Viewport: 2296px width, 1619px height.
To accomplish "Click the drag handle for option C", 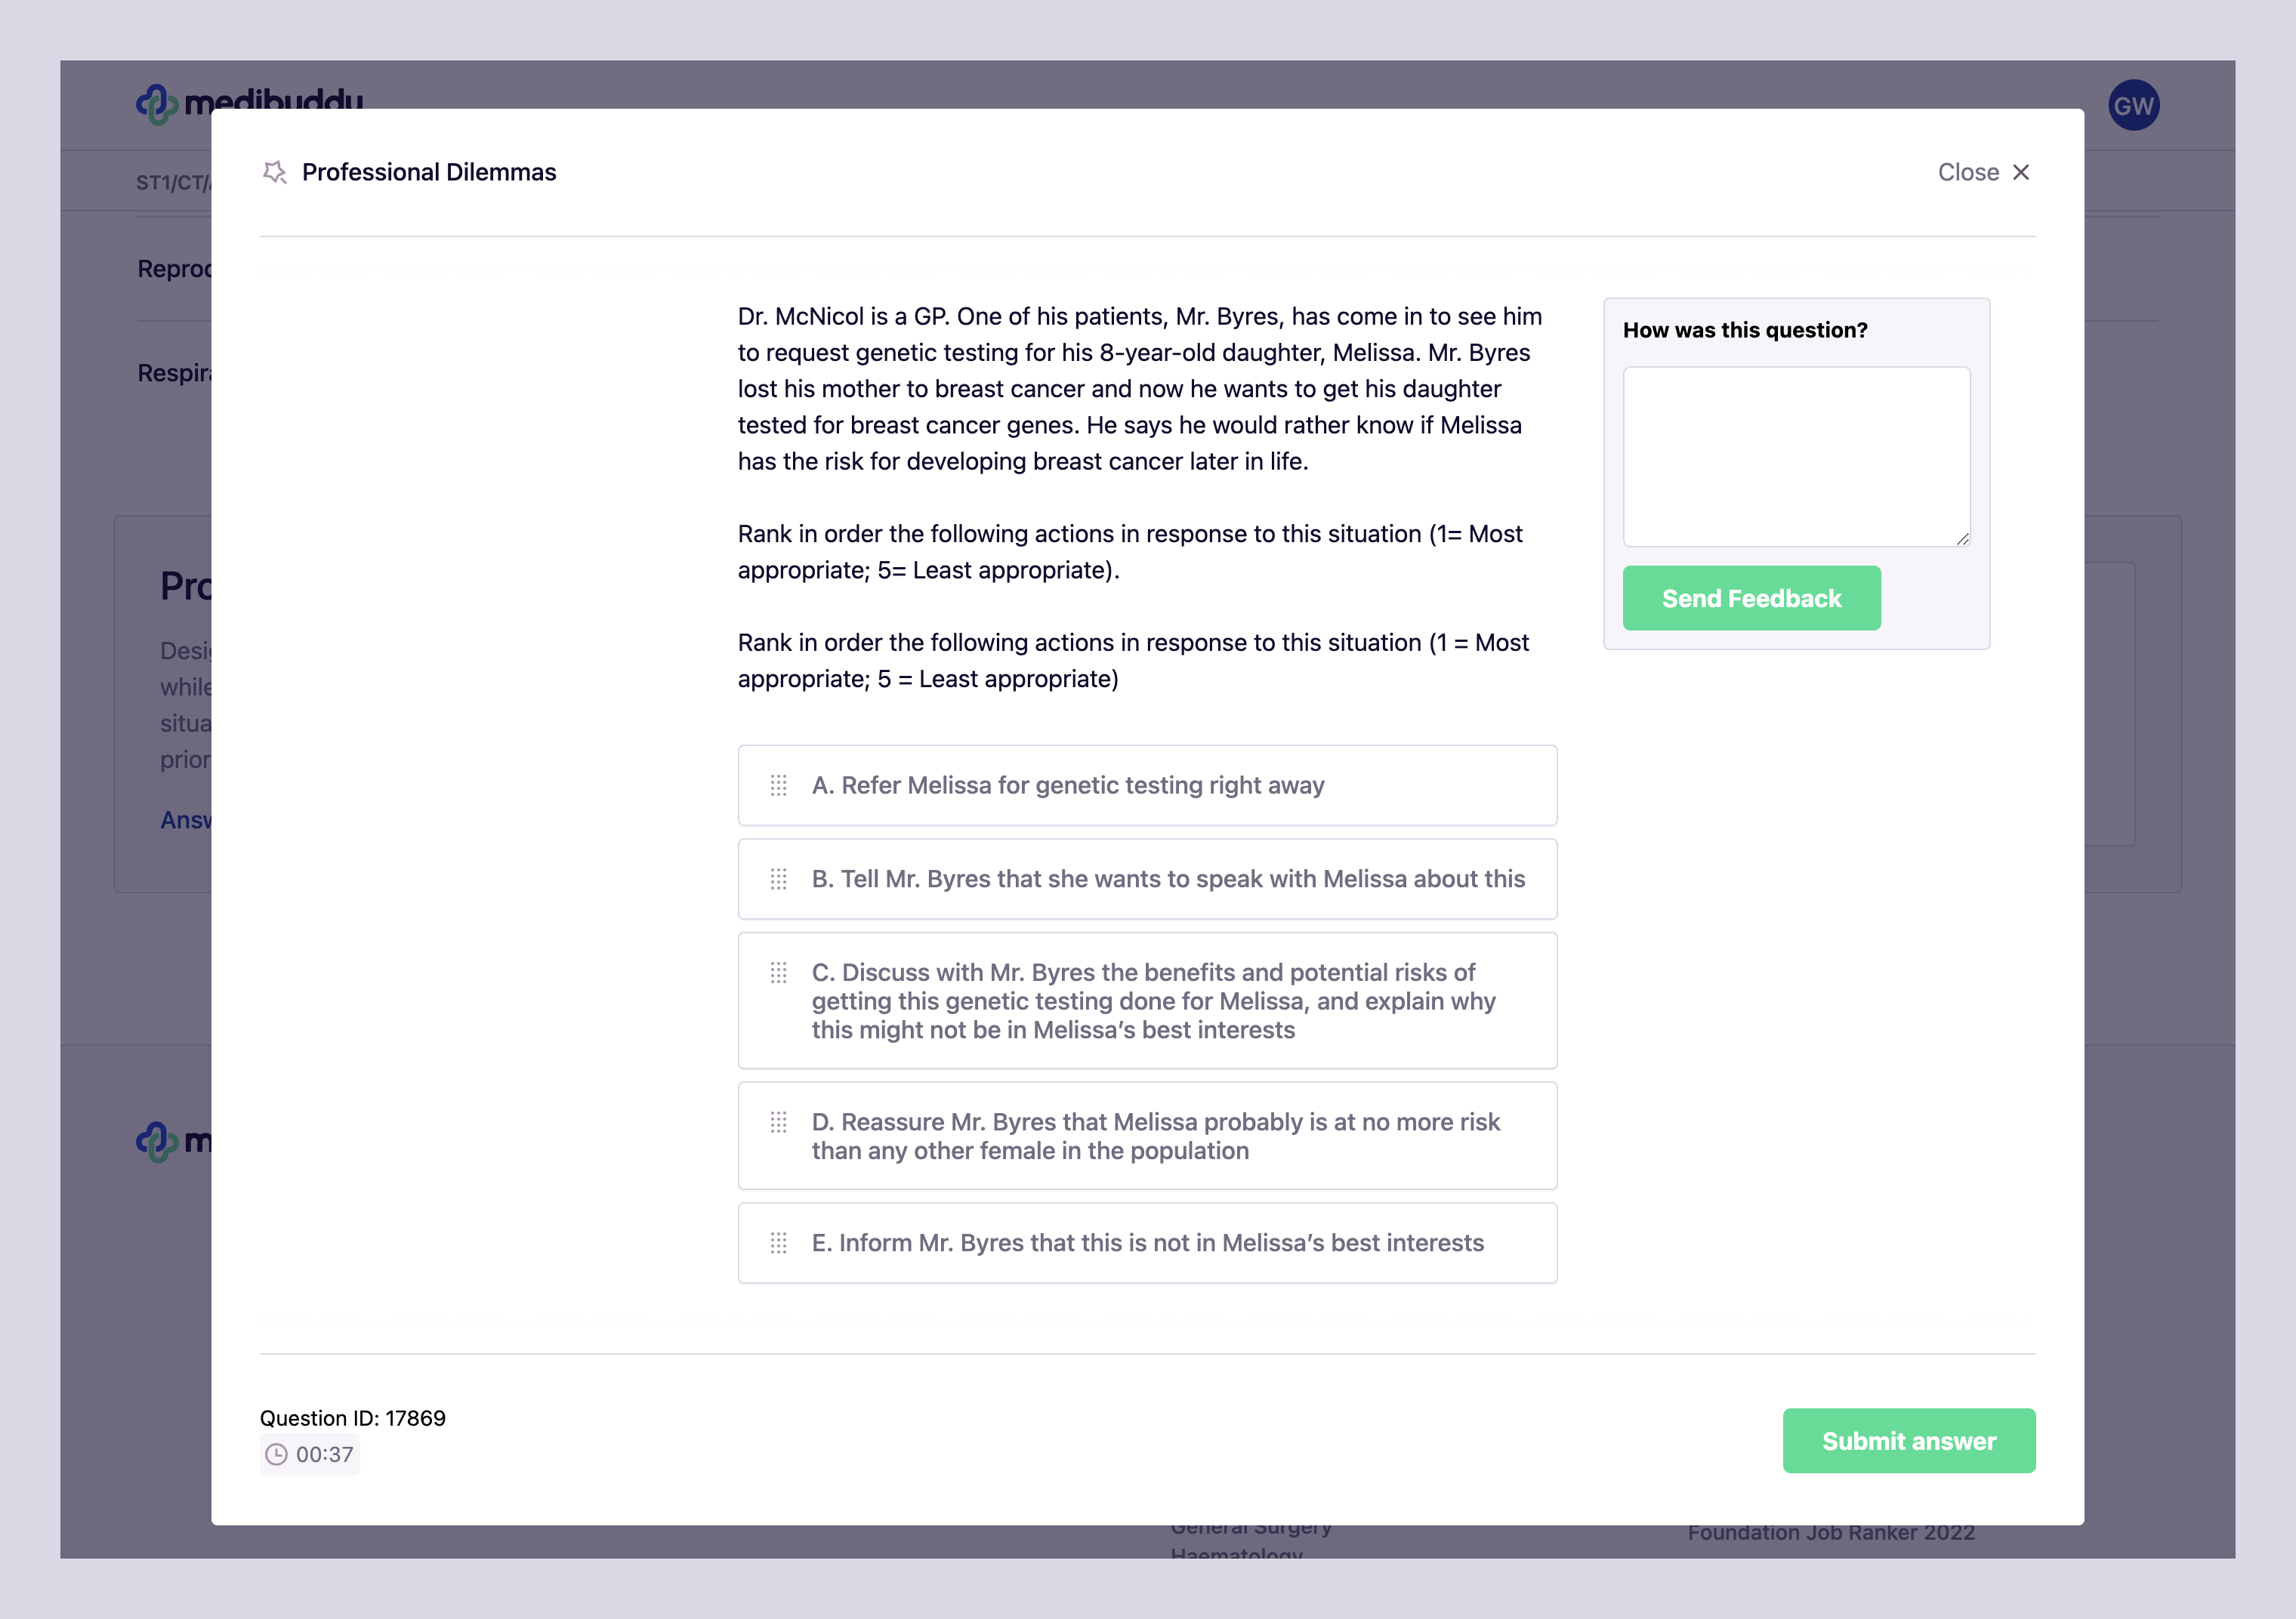I will pyautogui.click(x=779, y=972).
